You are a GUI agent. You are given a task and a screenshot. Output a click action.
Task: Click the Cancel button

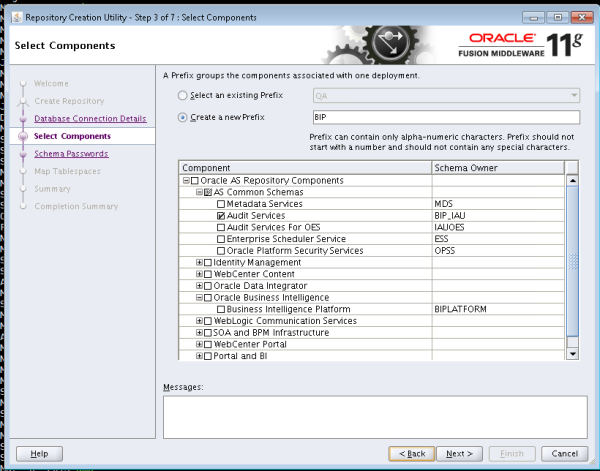click(x=564, y=454)
